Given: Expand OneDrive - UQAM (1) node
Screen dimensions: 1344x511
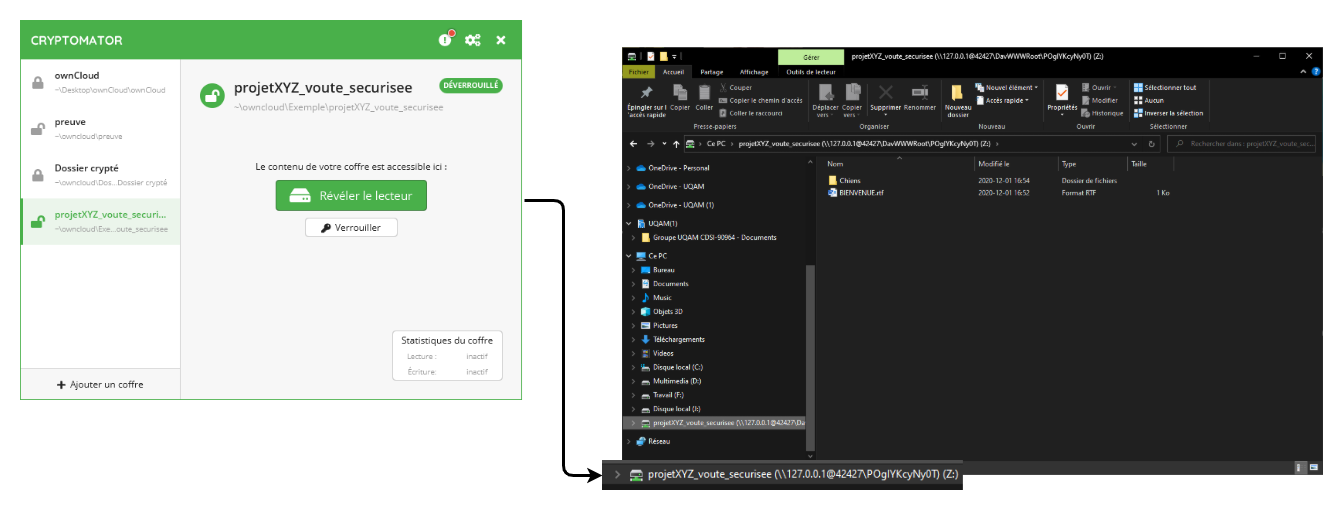Looking at the screenshot, I should coord(628,205).
